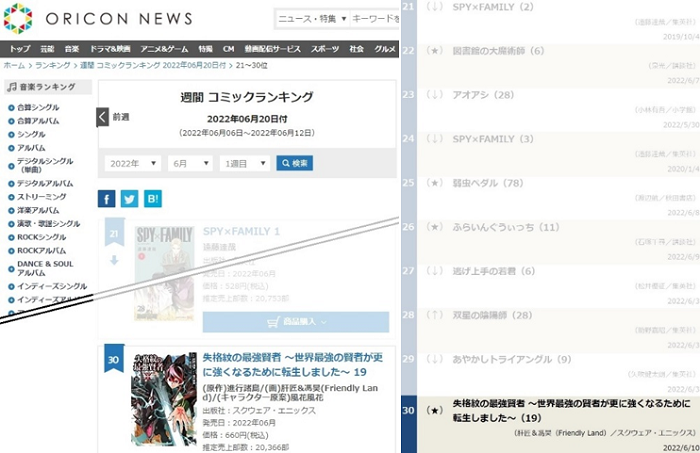Open アルバム ranking in the sidebar
This screenshot has height=453, width=700.
pos(31,148)
